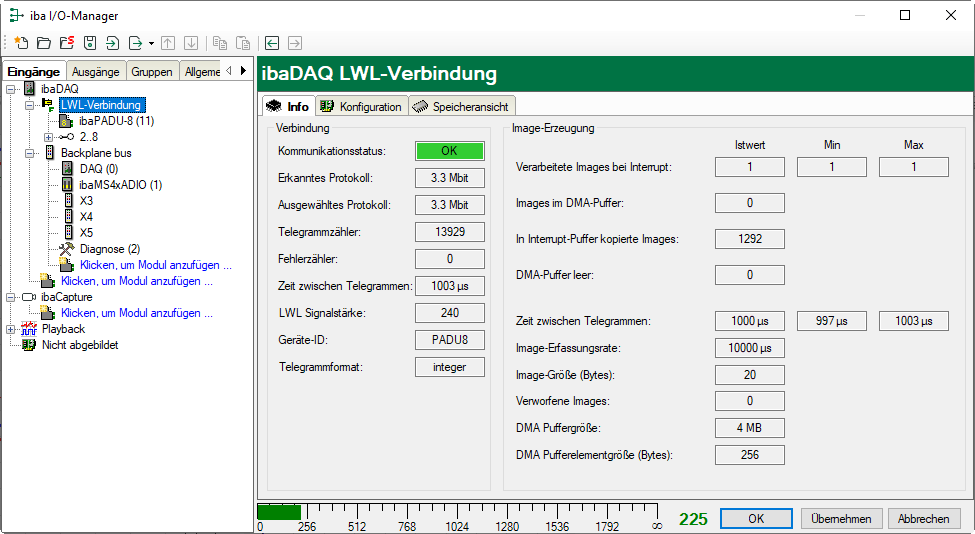The width and height of the screenshot is (975, 534).
Task: Switch to the Eingänge tab
Action: [34, 71]
